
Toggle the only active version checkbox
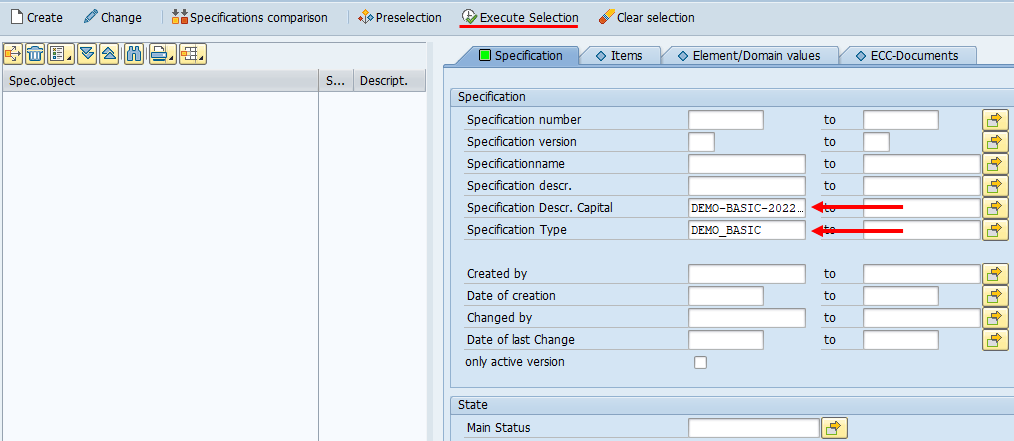pyautogui.click(x=700, y=362)
